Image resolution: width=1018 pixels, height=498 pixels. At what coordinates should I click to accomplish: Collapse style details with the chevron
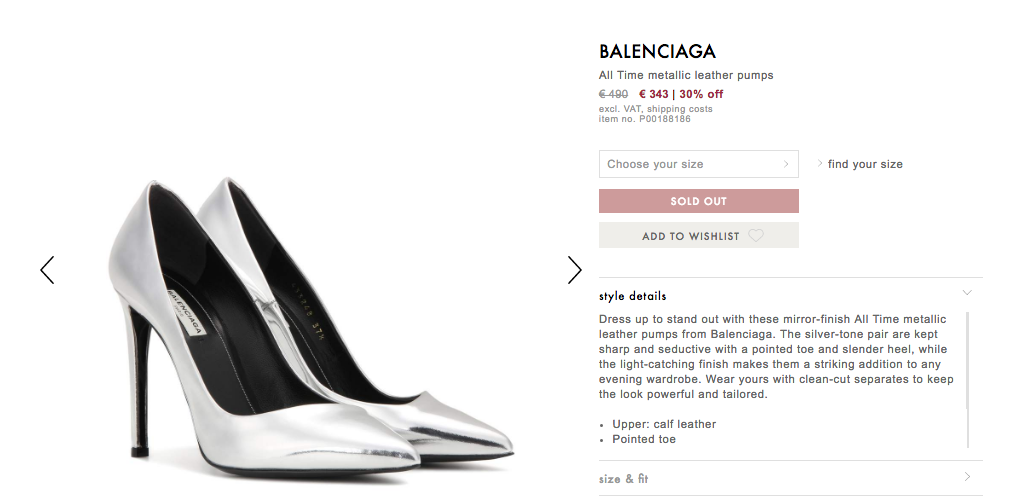[967, 293]
